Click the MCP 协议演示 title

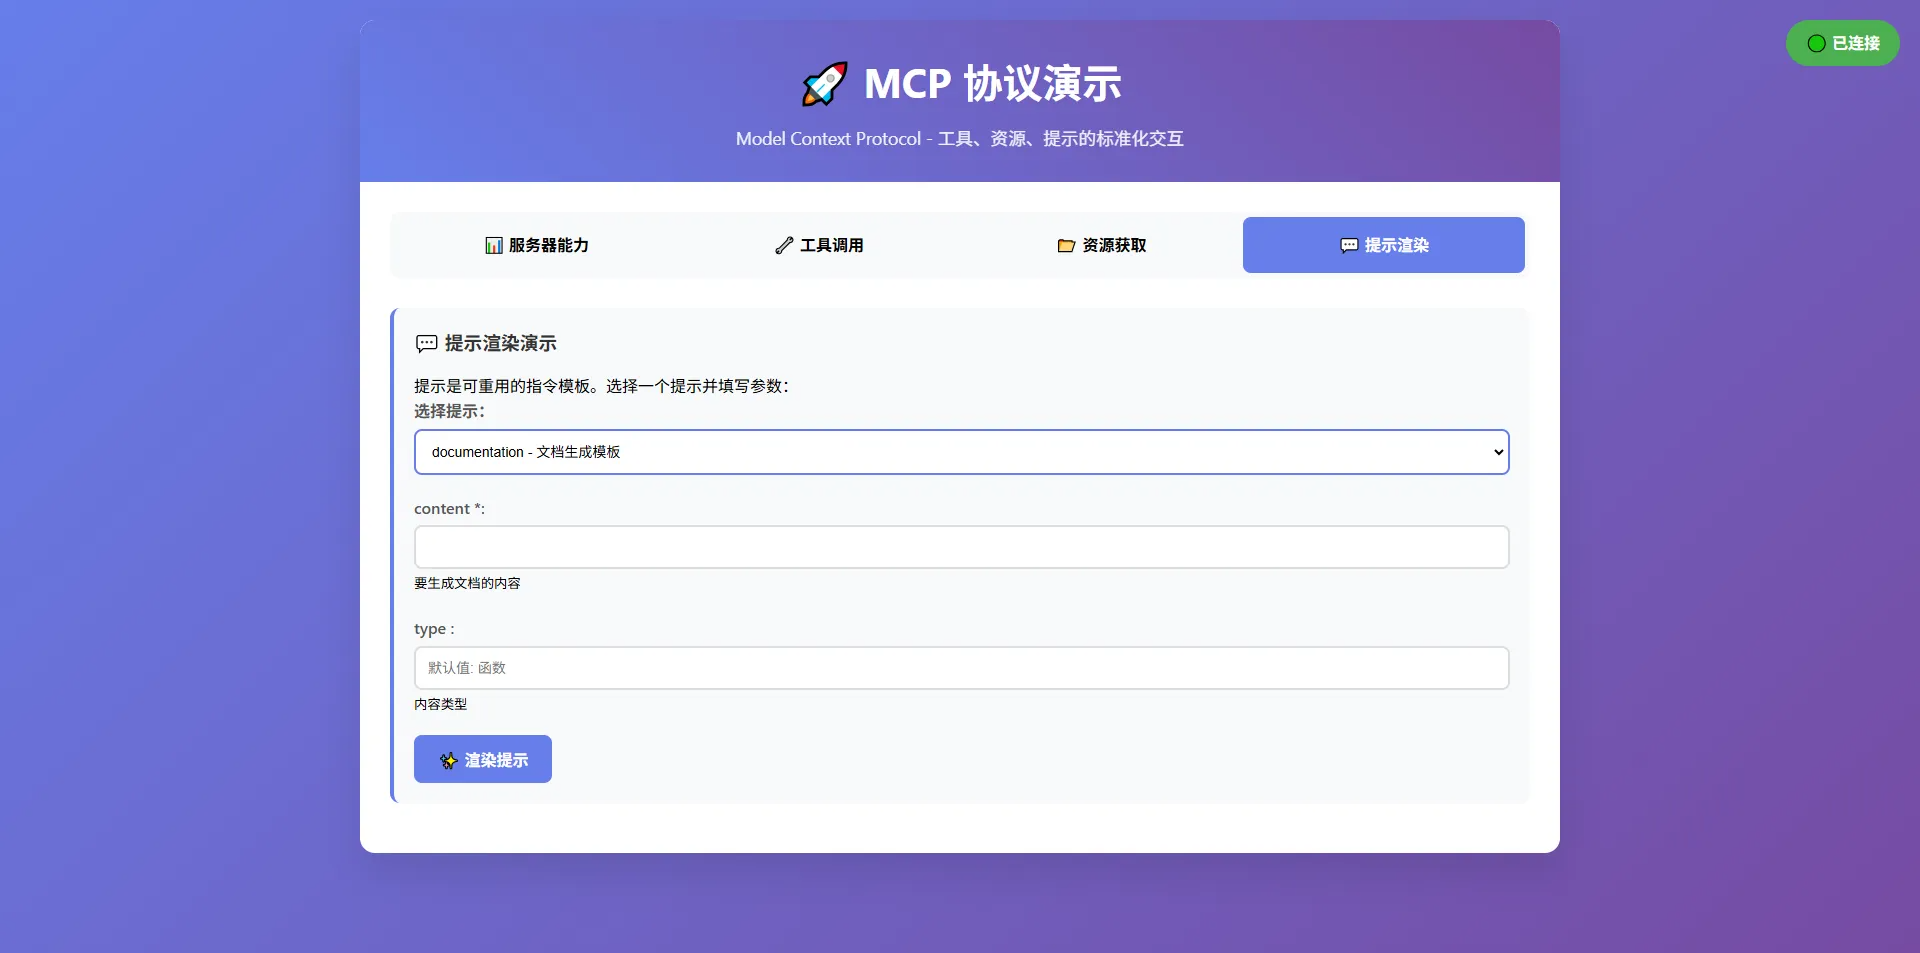click(992, 84)
